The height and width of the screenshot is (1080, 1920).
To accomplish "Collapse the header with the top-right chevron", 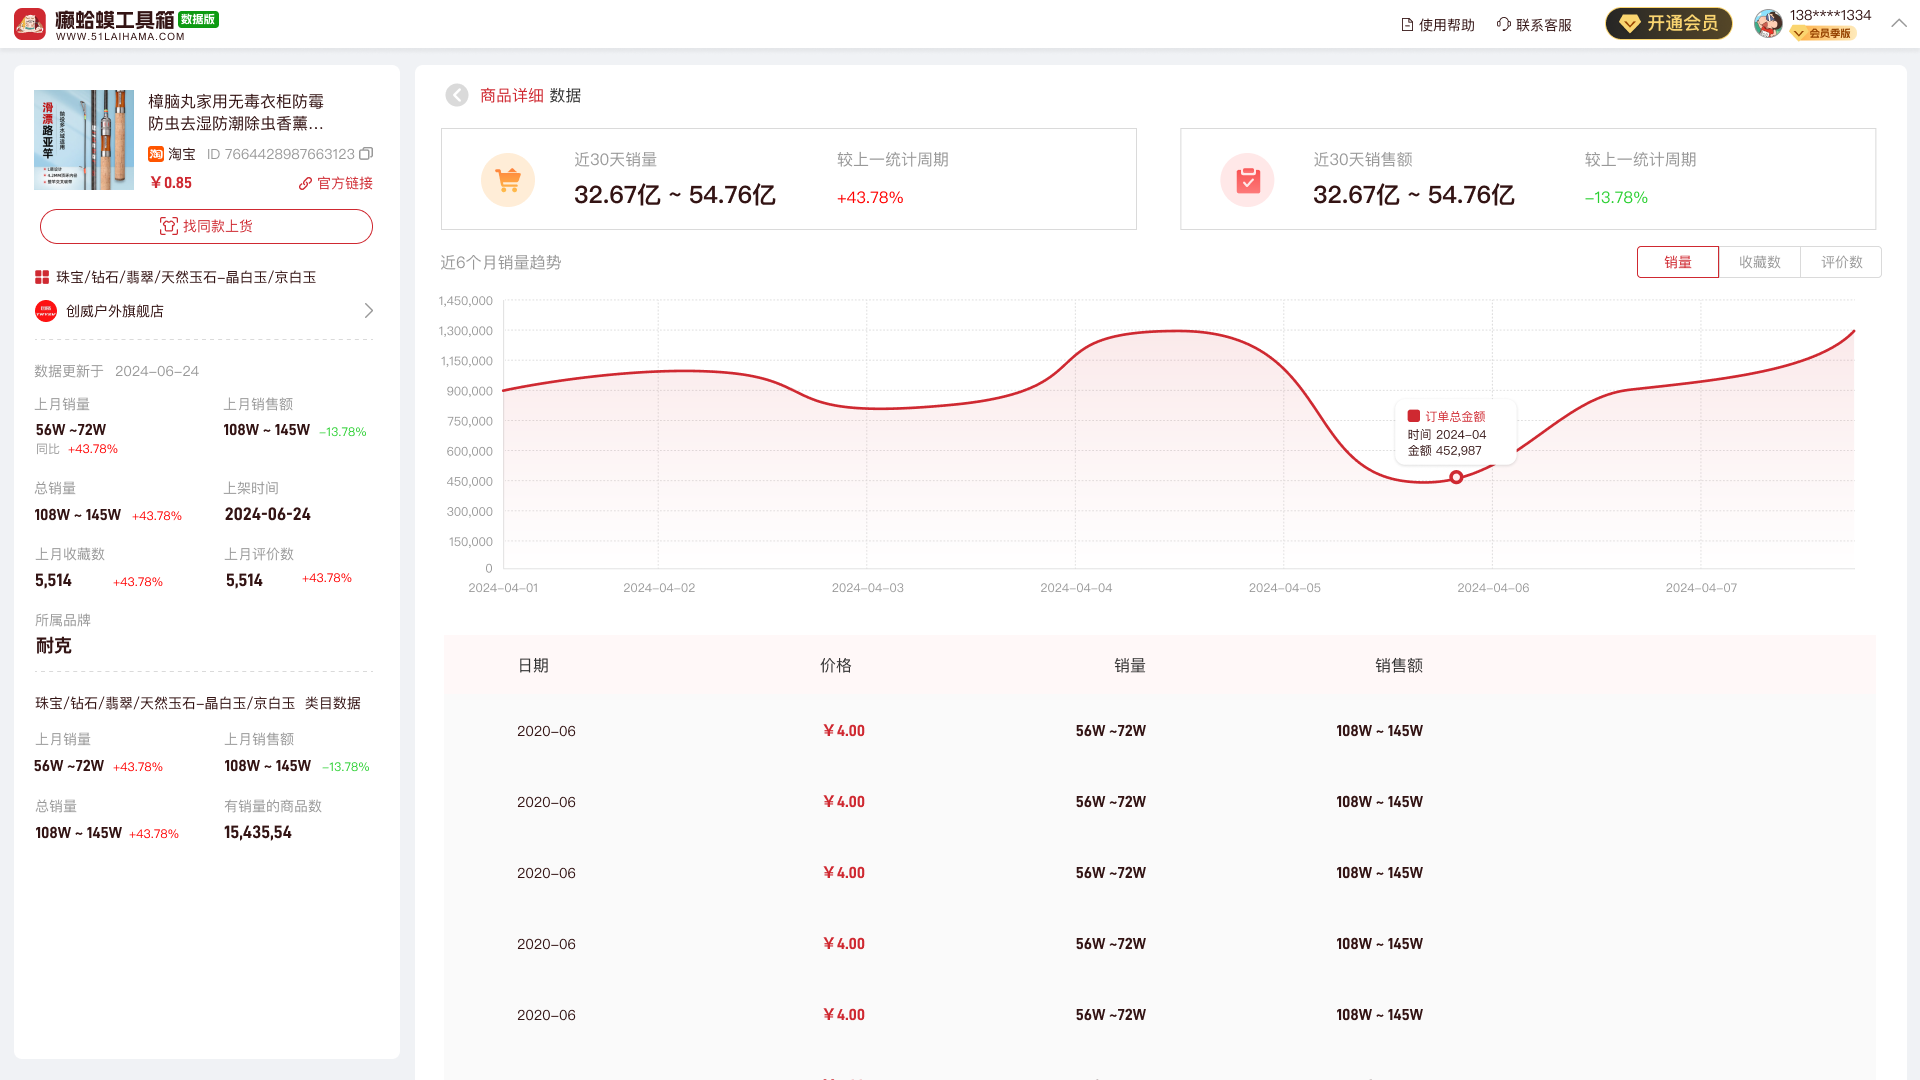I will click(1899, 22).
